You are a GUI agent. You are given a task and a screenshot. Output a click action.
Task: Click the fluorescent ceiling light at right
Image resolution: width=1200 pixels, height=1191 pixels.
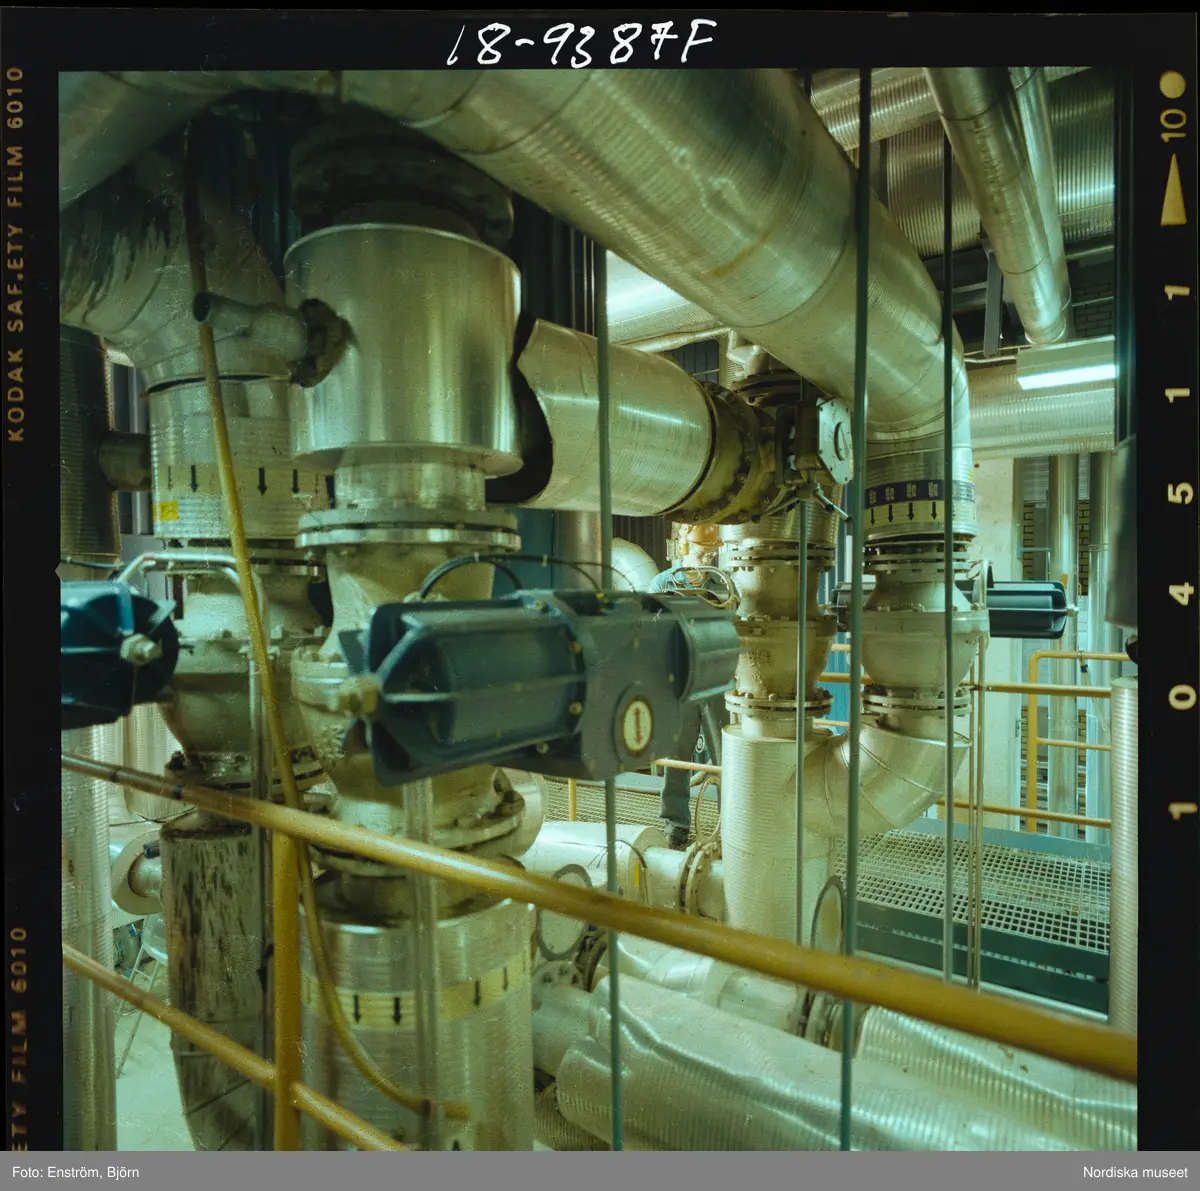[x=1064, y=374]
